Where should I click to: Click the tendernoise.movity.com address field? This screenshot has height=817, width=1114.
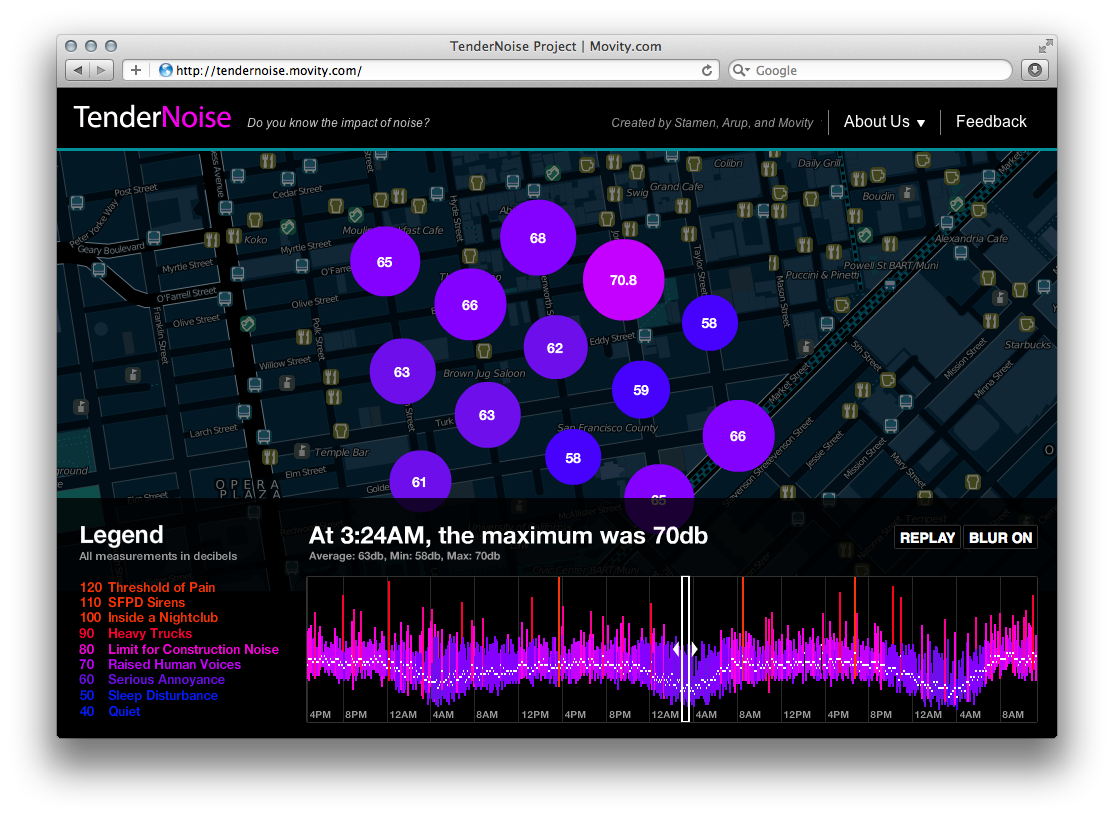[430, 70]
